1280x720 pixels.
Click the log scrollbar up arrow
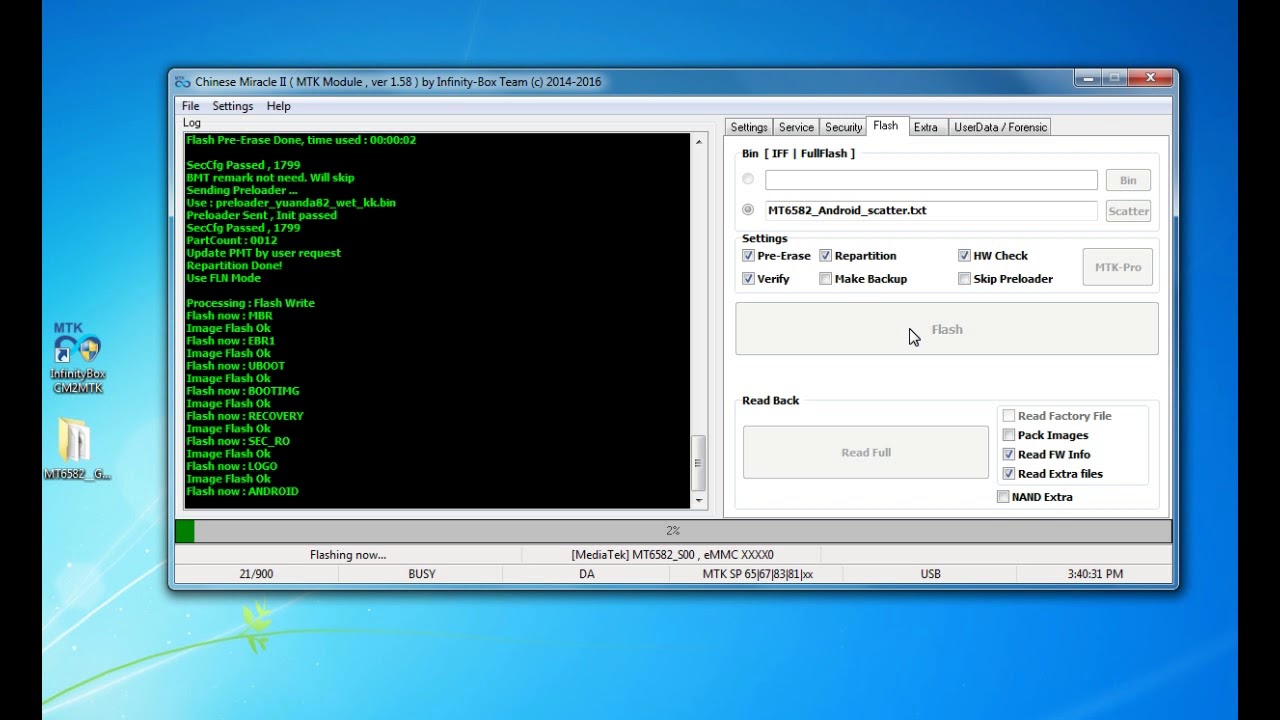click(699, 142)
